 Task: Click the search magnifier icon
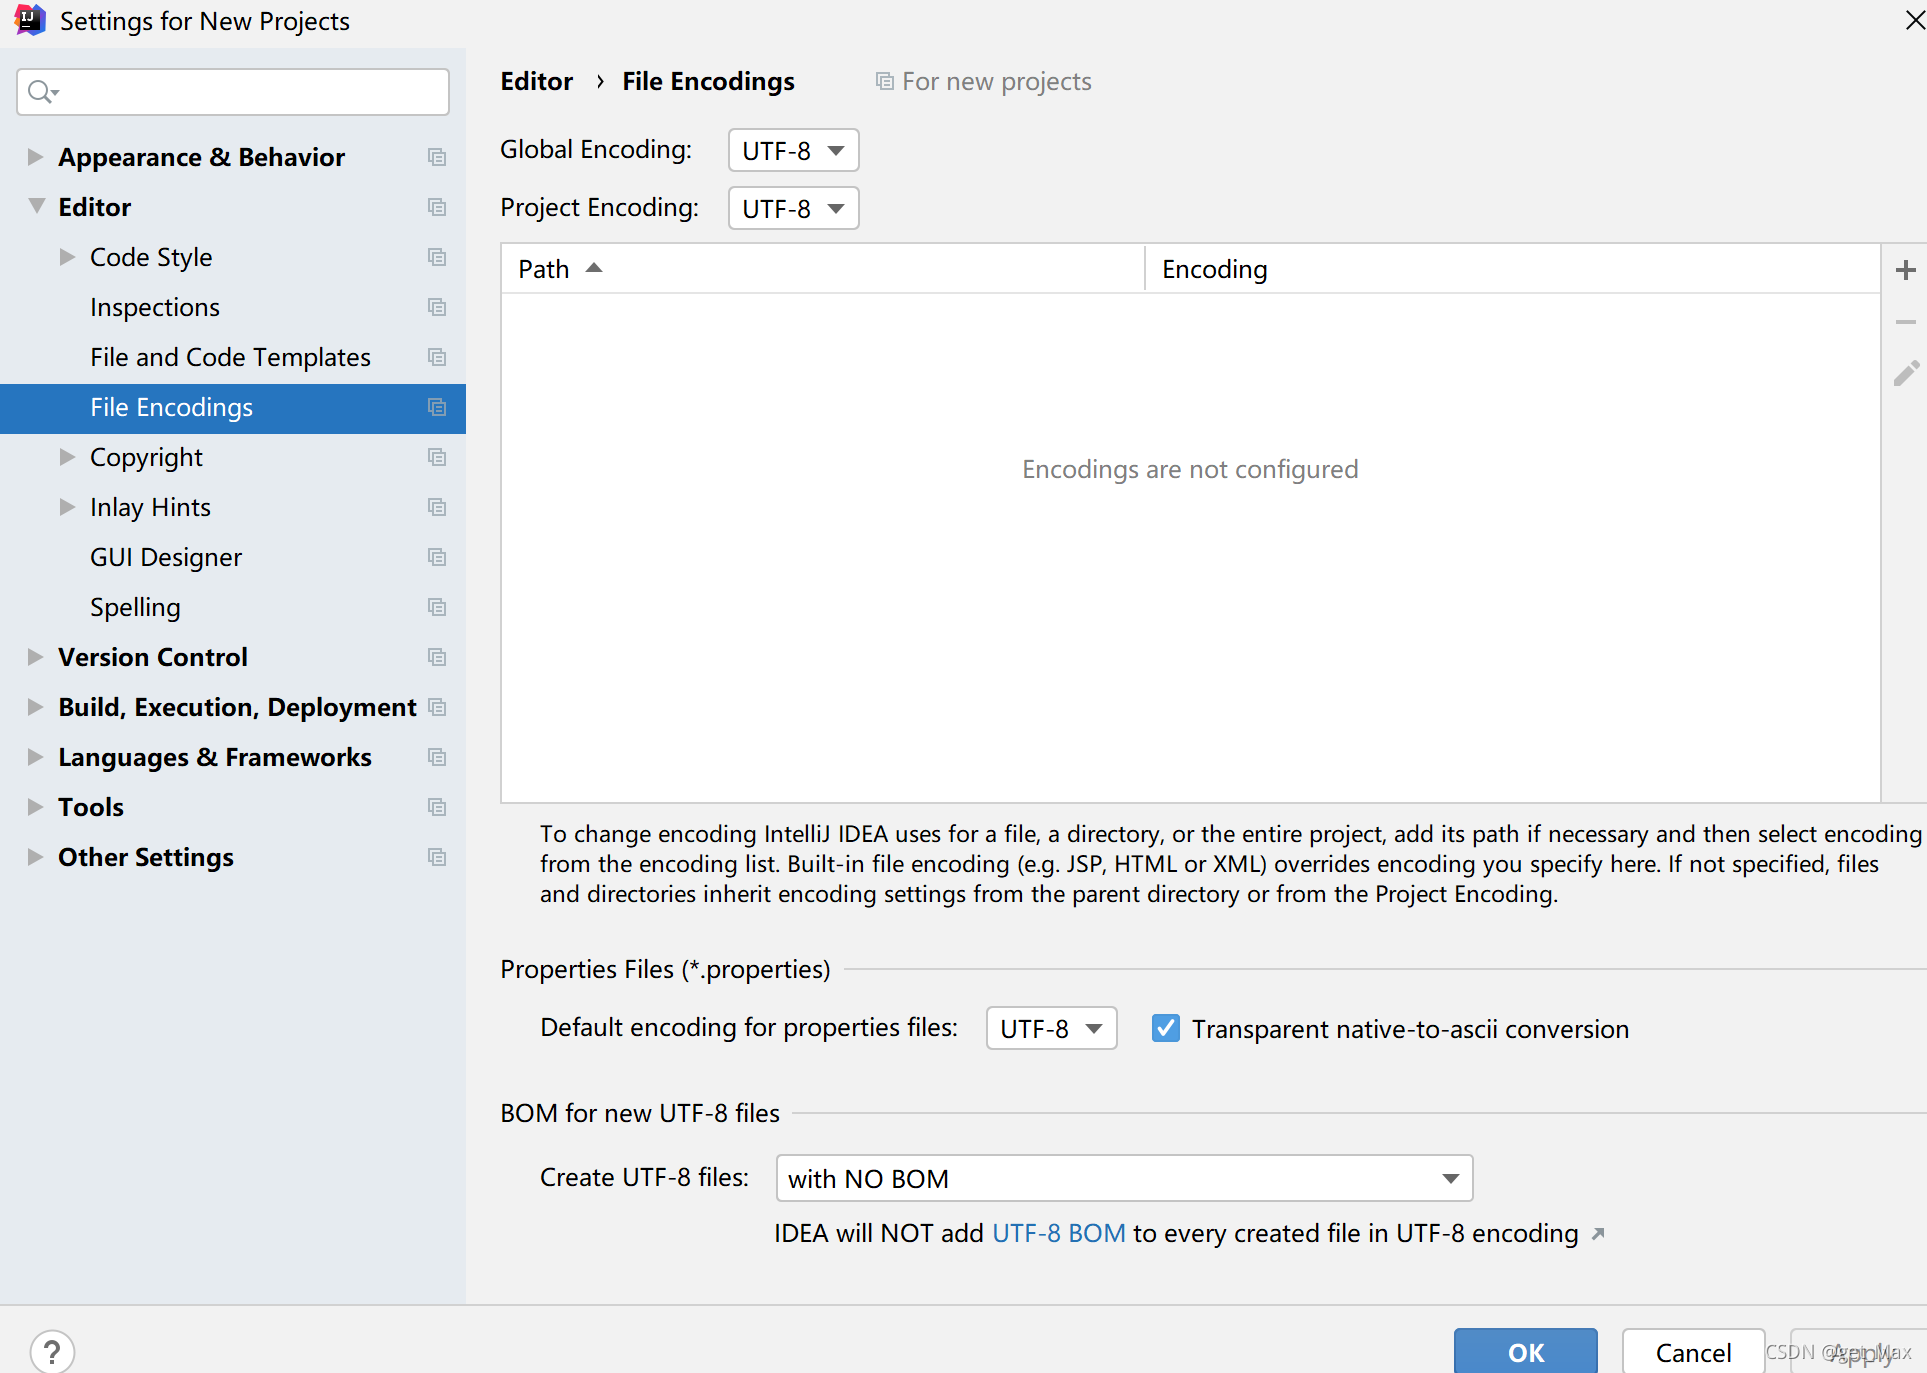pyautogui.click(x=41, y=92)
